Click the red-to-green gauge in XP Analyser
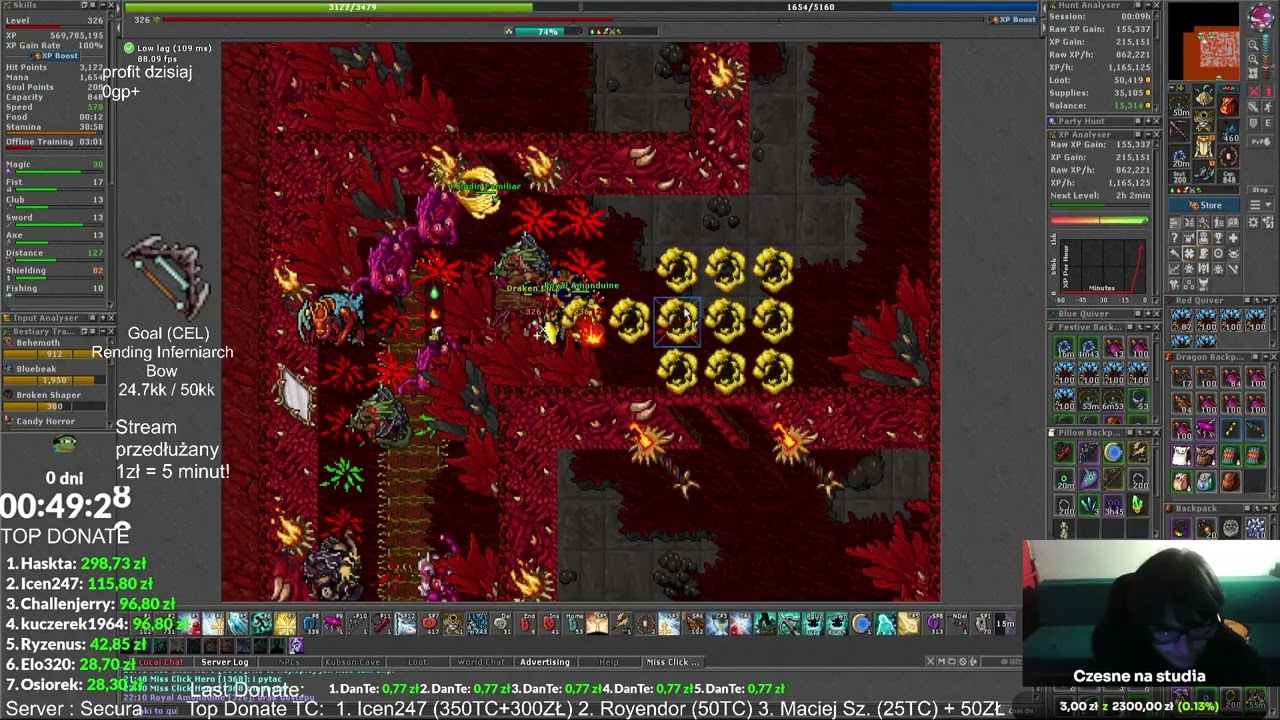This screenshot has height=720, width=1280. pyautogui.click(x=1098, y=220)
